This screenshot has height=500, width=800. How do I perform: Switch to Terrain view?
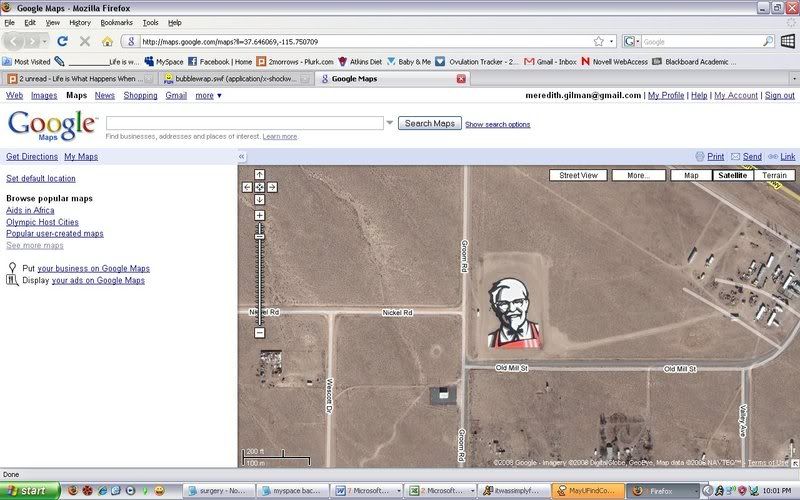click(x=773, y=175)
